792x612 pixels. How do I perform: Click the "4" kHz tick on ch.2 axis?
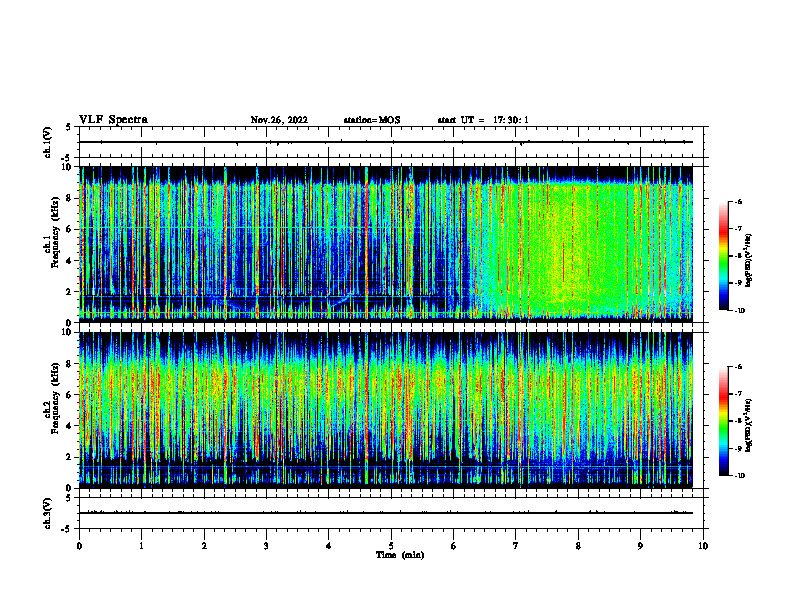pos(70,426)
